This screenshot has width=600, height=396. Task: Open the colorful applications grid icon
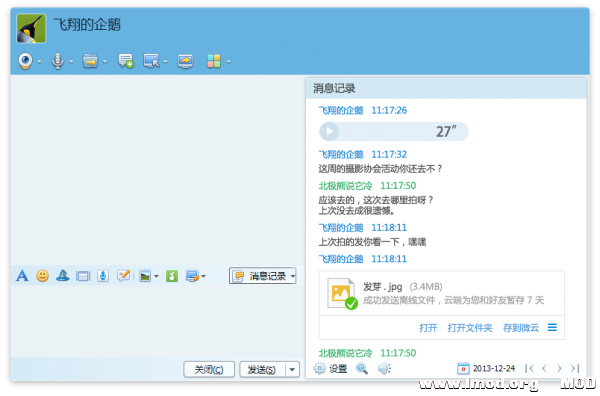click(214, 61)
